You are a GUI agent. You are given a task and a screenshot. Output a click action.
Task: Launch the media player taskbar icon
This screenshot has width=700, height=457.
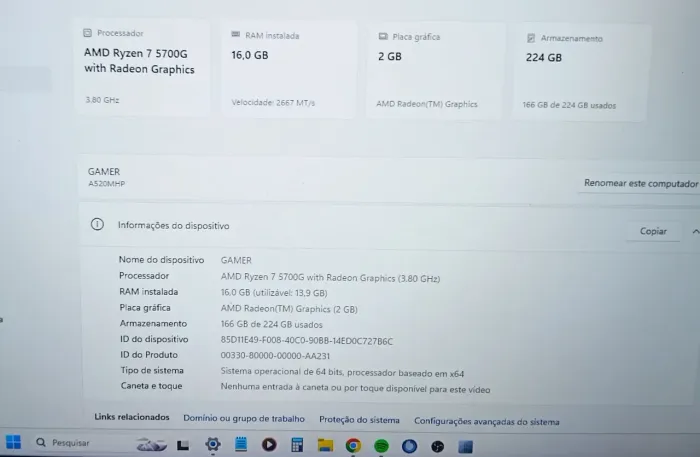pyautogui.click(x=269, y=445)
